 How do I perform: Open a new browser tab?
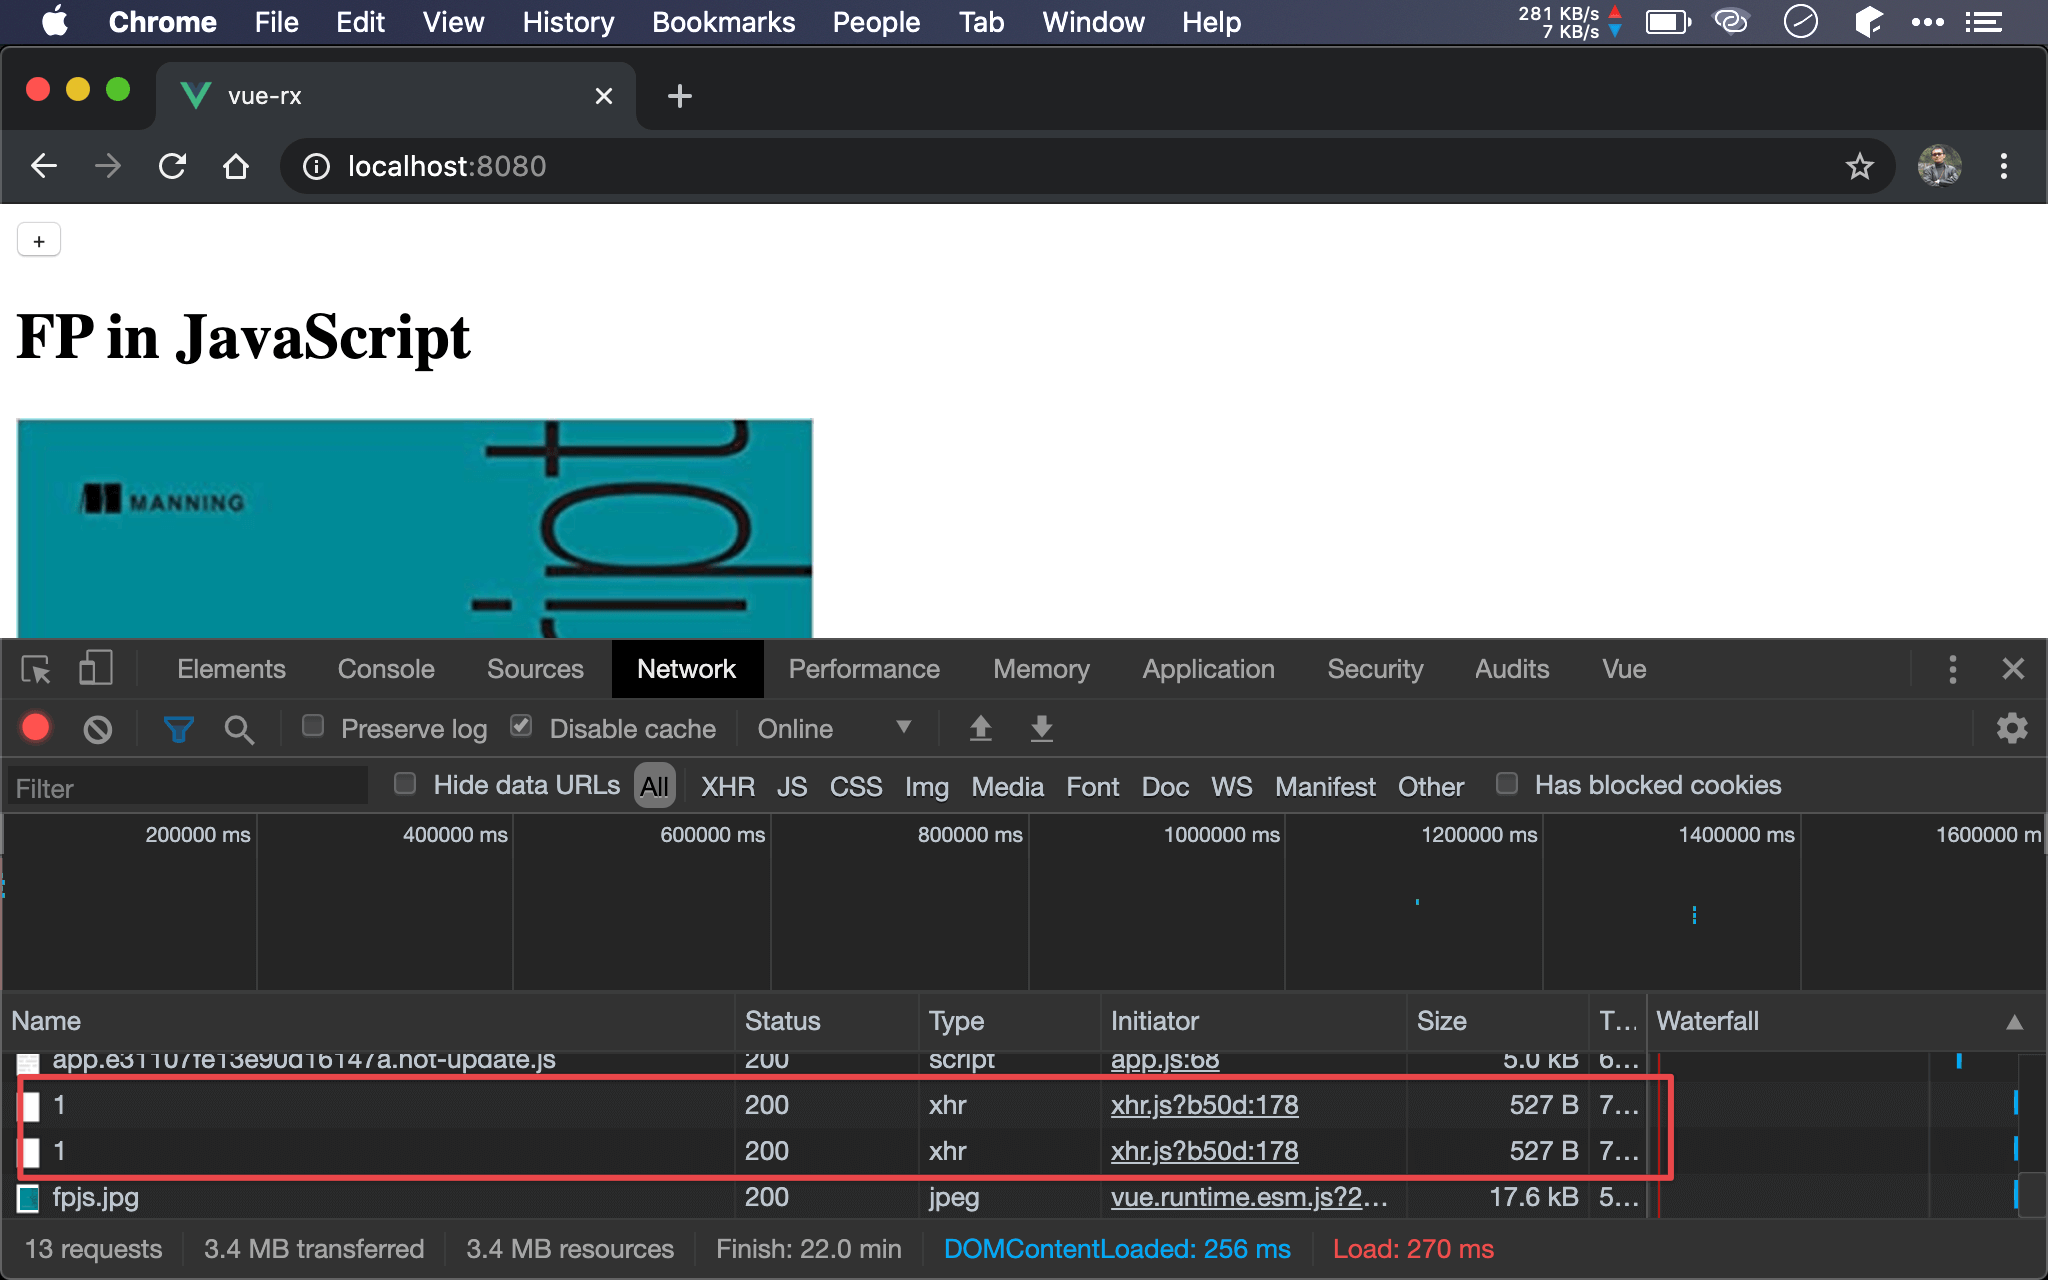pos(680,96)
